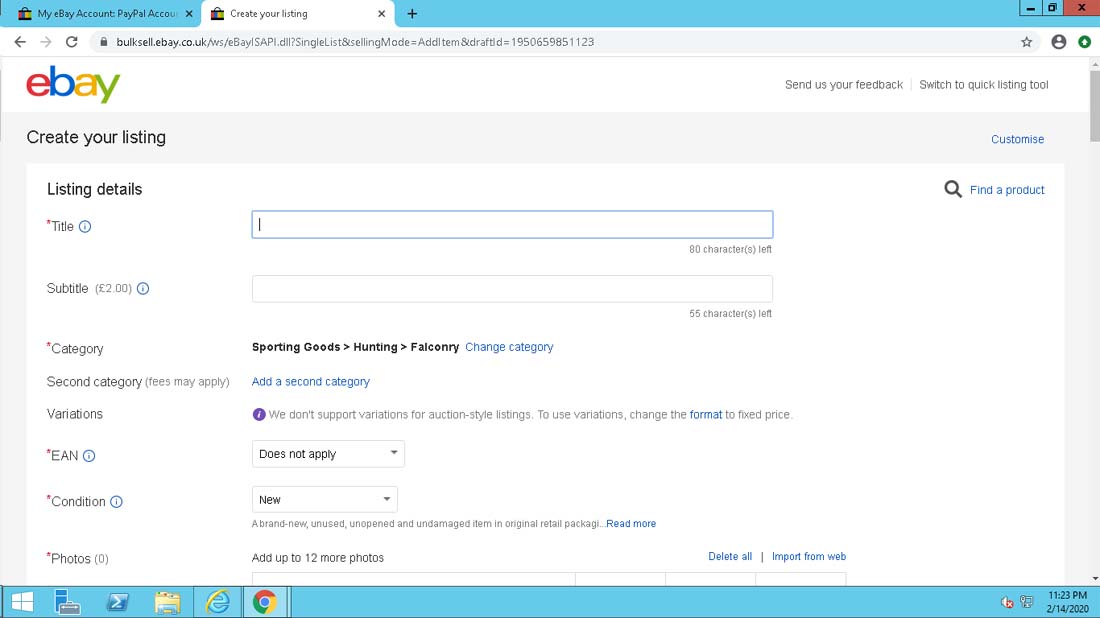Click the Chrome taskbar icon
The width and height of the screenshot is (1100, 618).
coord(264,602)
